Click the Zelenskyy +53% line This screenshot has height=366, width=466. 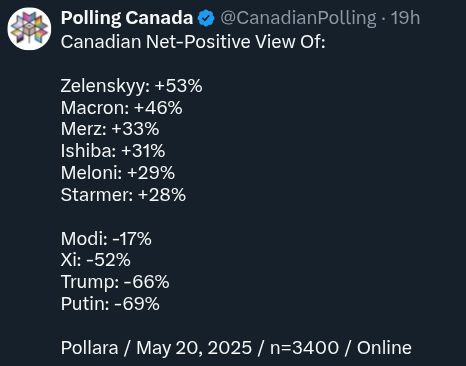(x=131, y=86)
